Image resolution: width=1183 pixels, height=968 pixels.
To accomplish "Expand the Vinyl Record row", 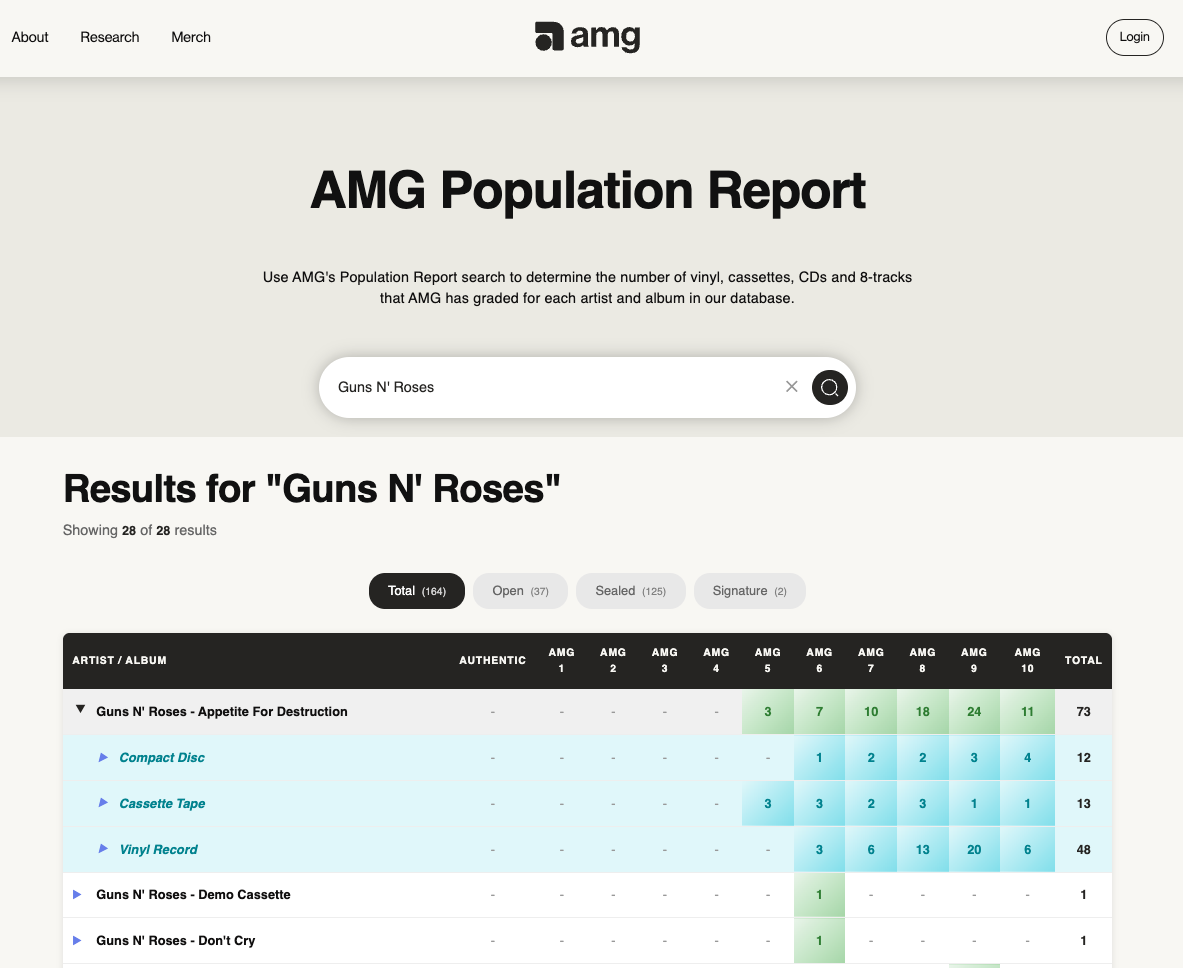I will coord(103,850).
